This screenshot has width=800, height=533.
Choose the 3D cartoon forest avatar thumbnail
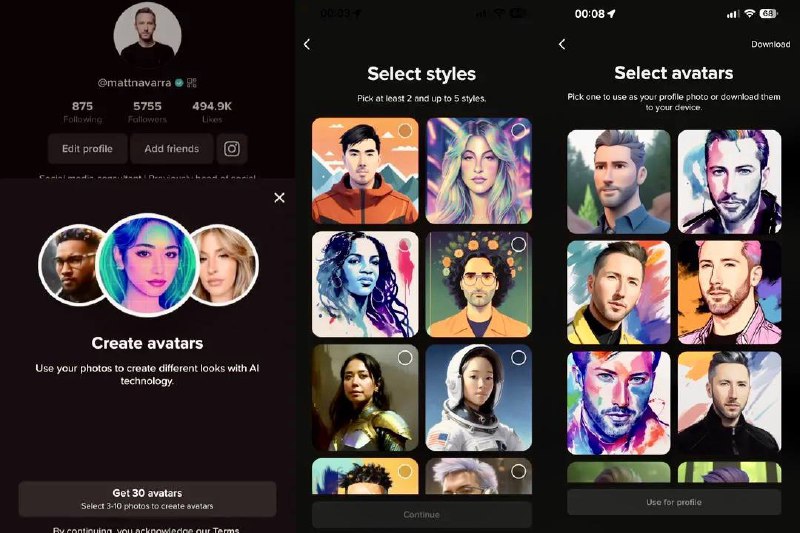tap(619, 182)
